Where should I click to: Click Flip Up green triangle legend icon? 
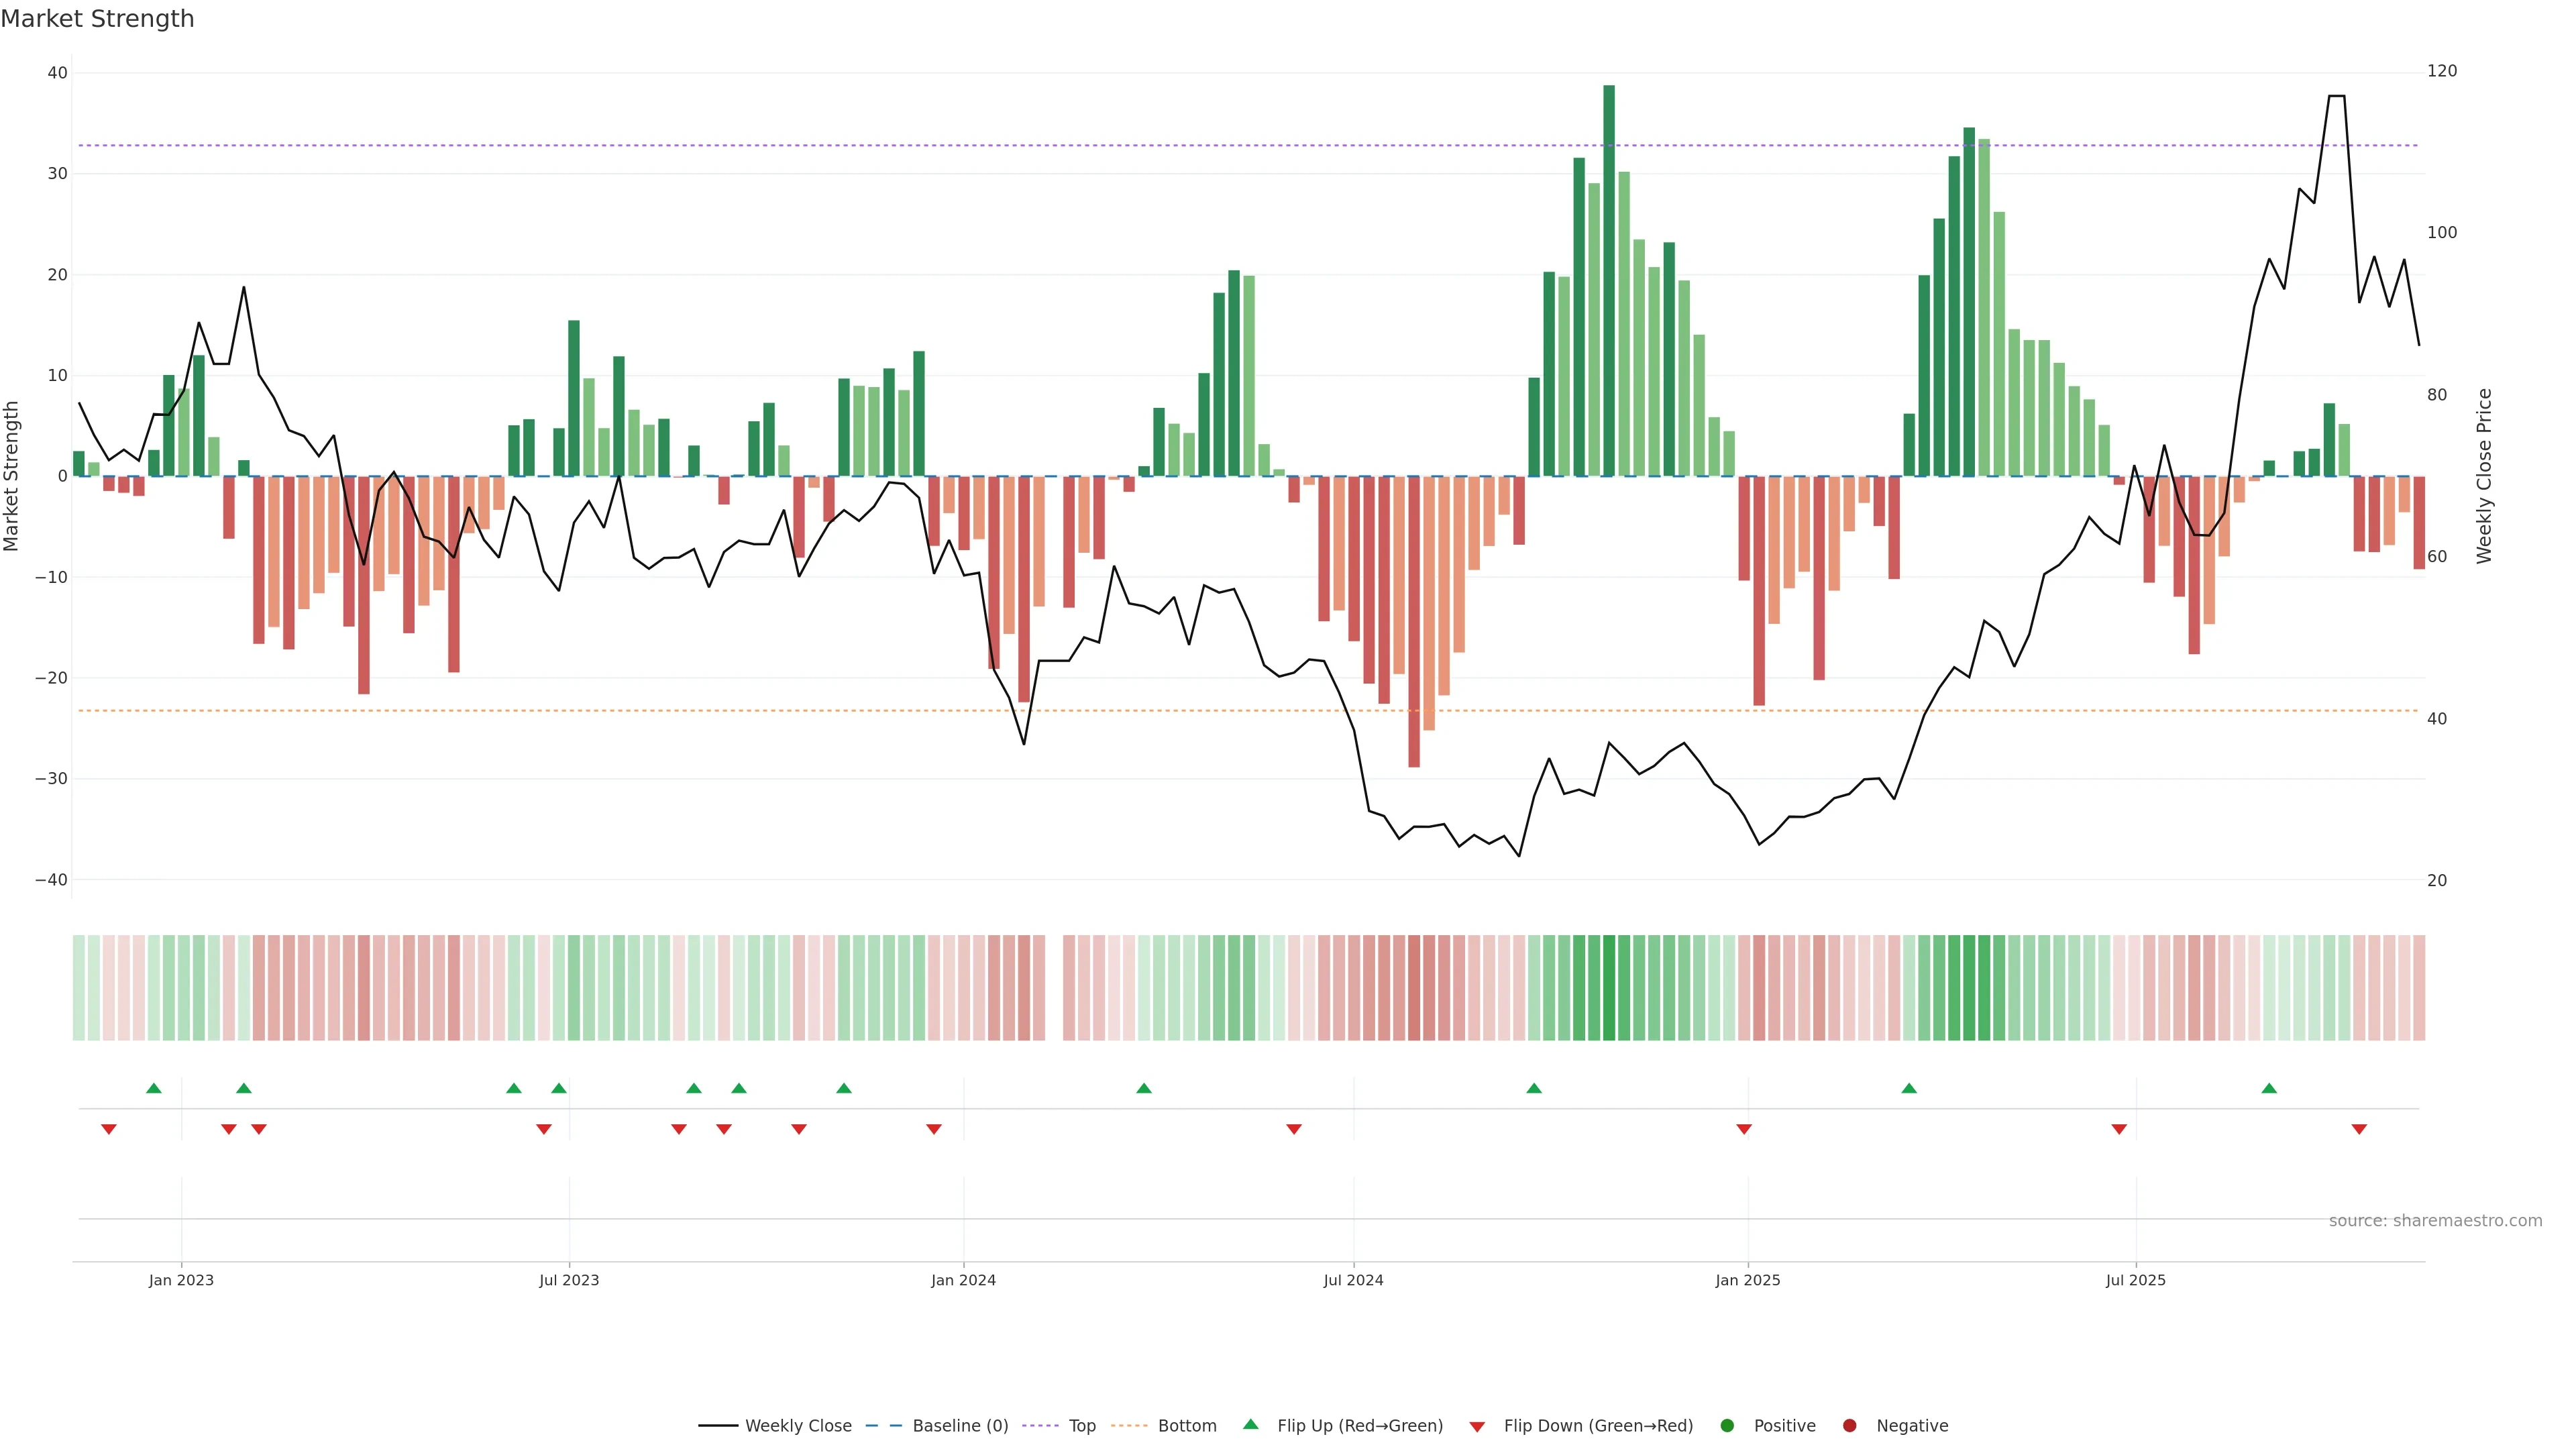[1250, 1425]
